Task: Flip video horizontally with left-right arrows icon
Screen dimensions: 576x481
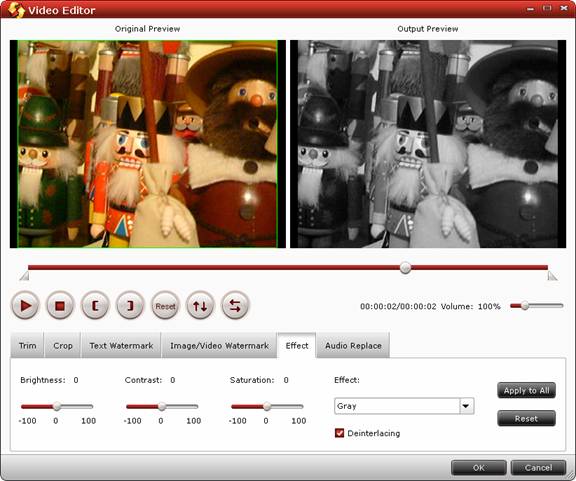Action: 235,305
